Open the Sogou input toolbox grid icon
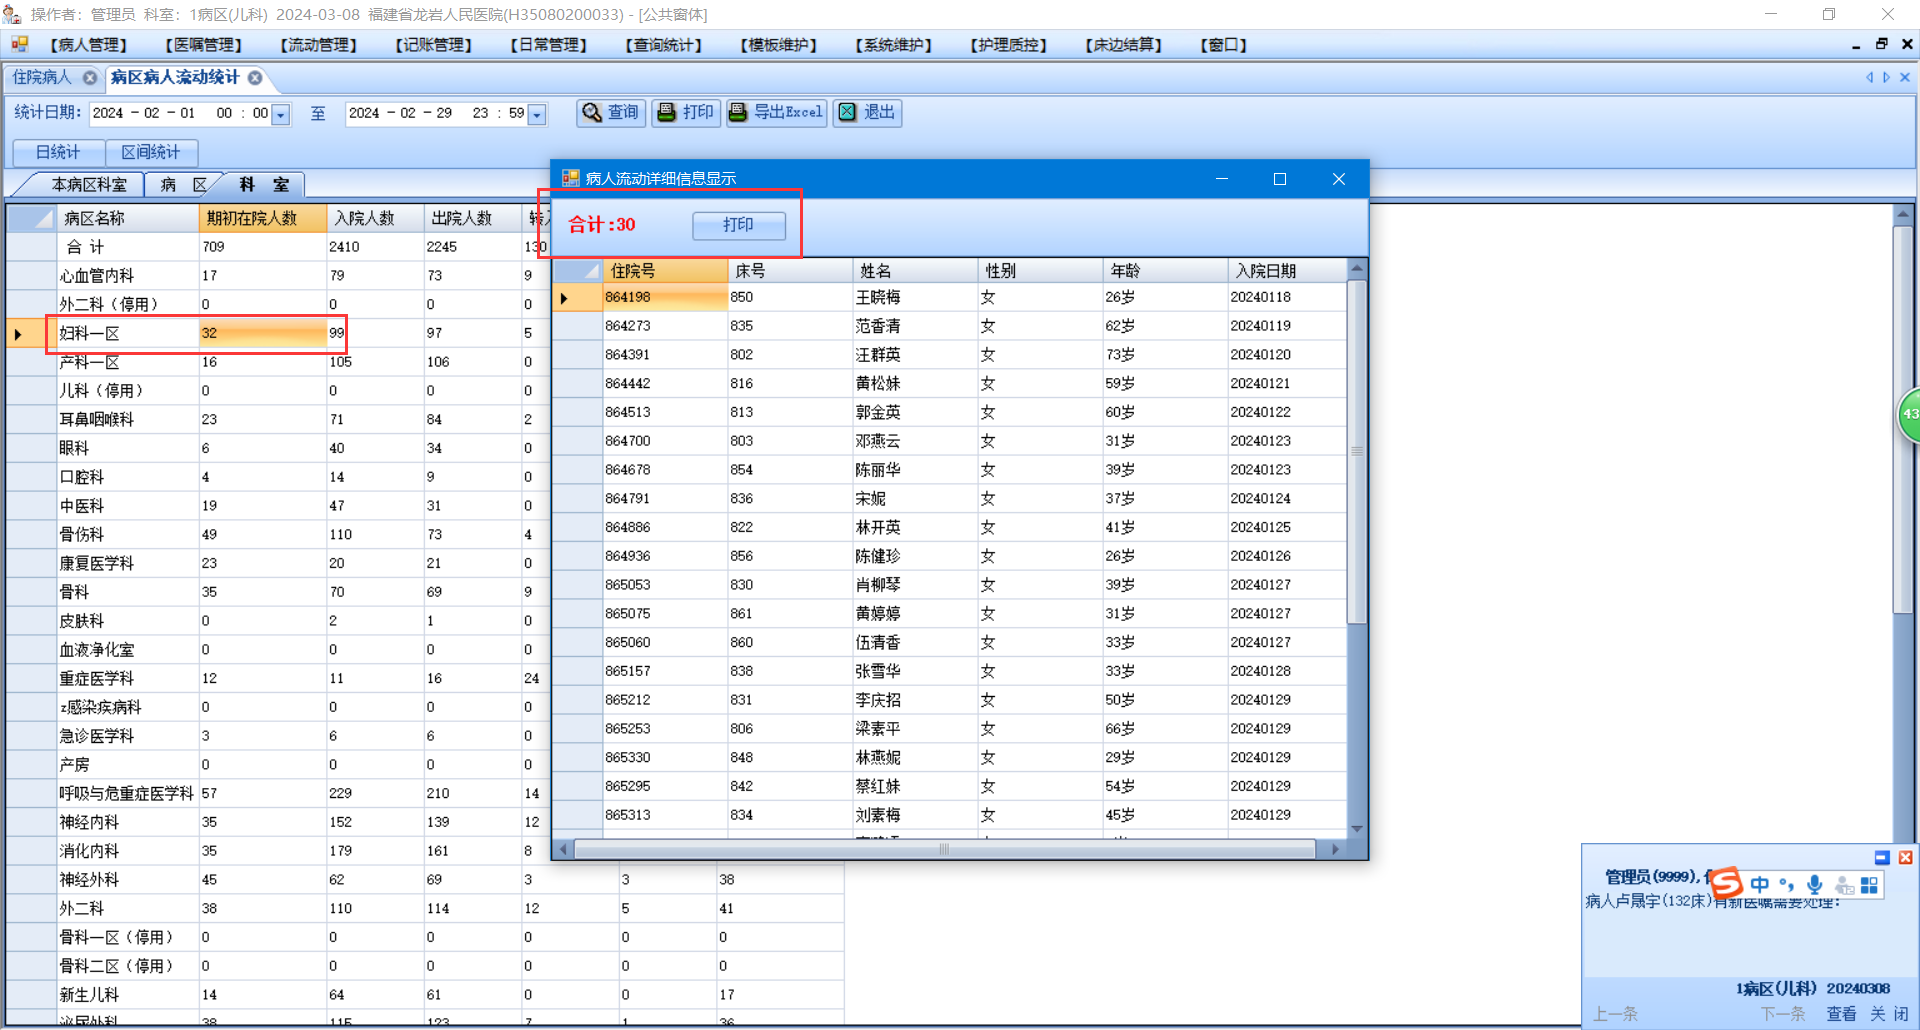The image size is (1920, 1030). pos(1869,885)
